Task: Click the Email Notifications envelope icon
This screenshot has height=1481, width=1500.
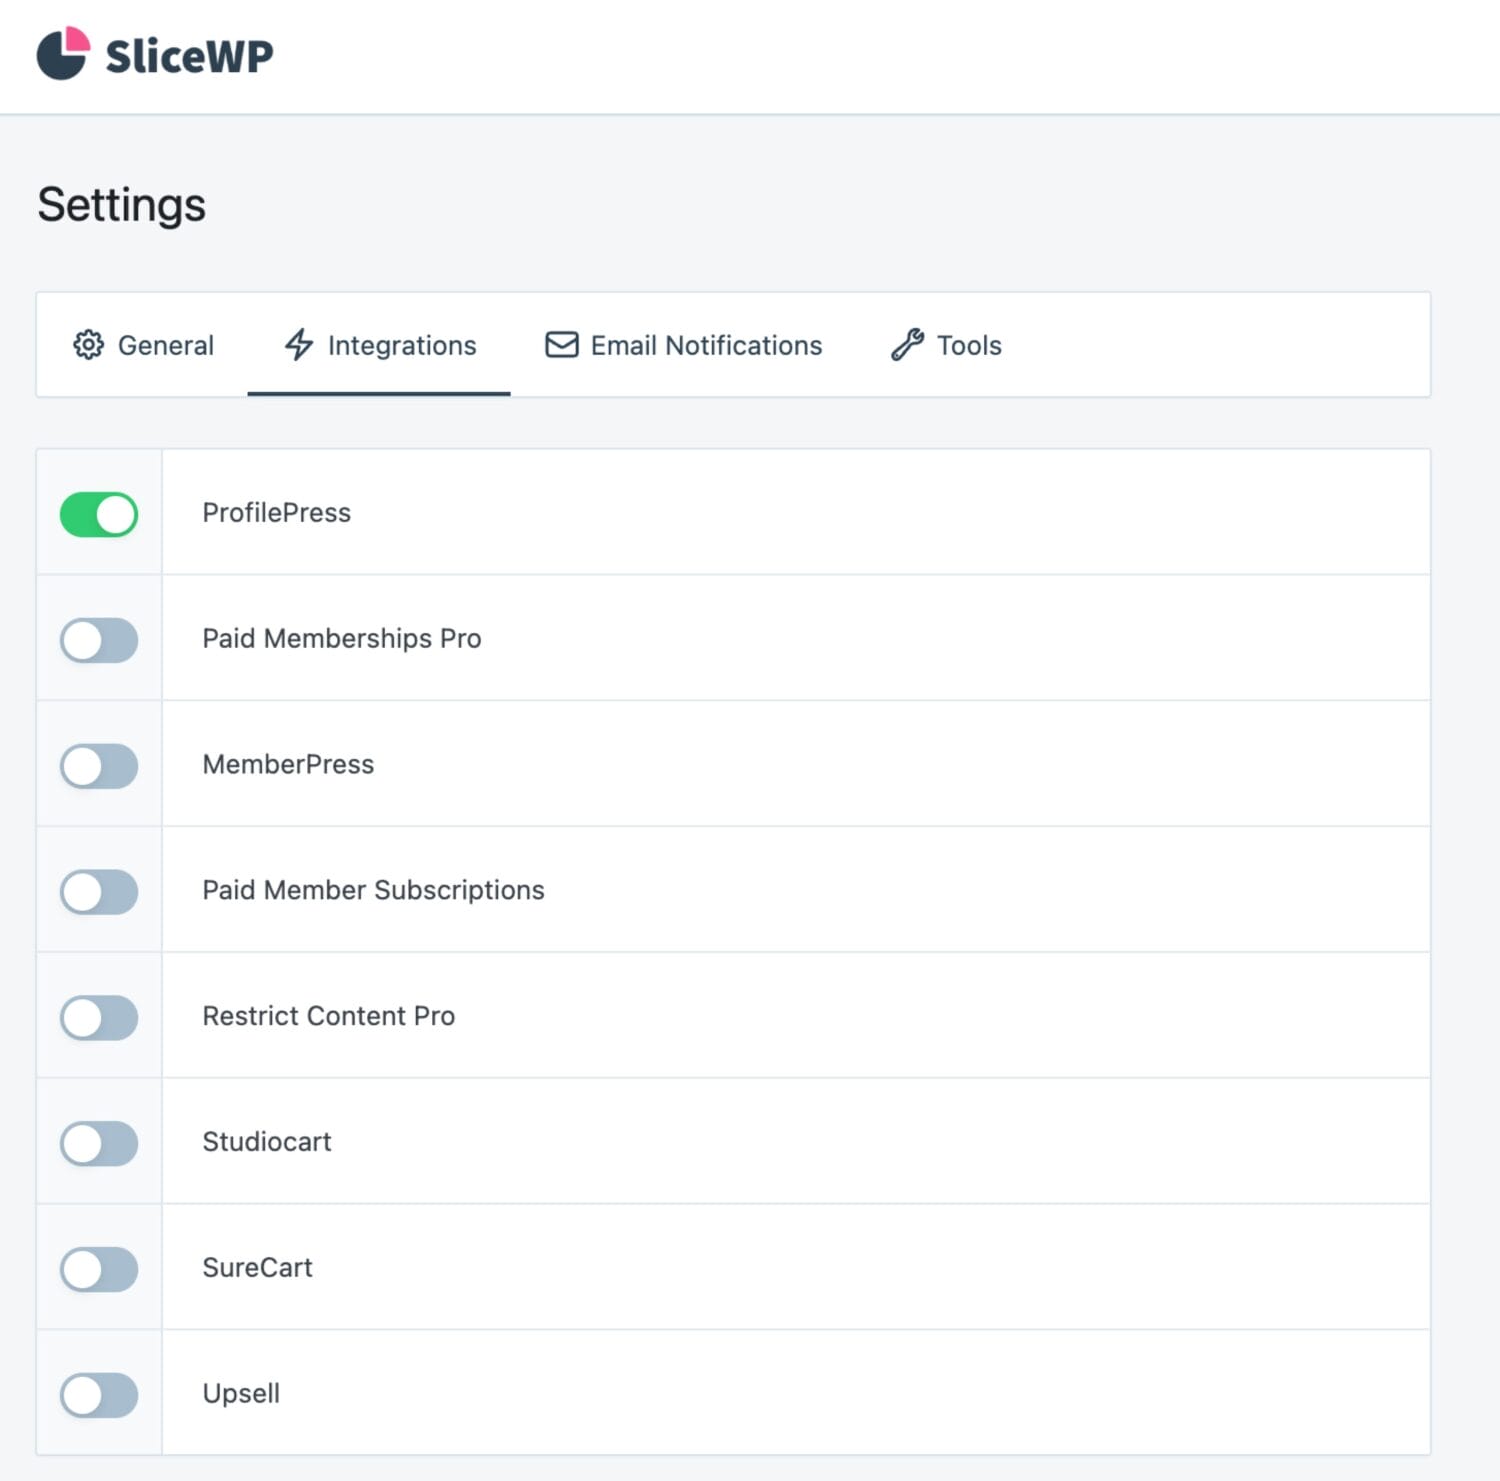Action: 562,345
